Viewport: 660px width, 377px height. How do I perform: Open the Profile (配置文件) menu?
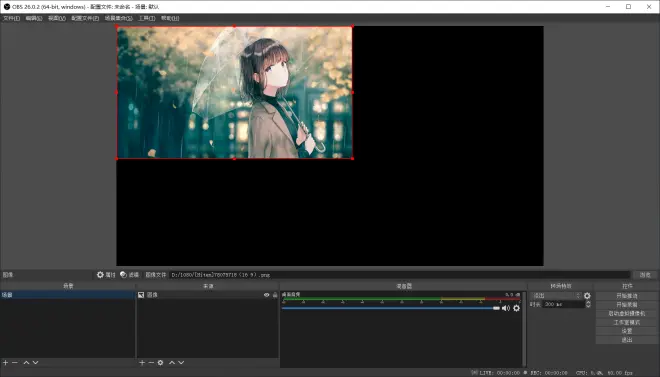85,18
